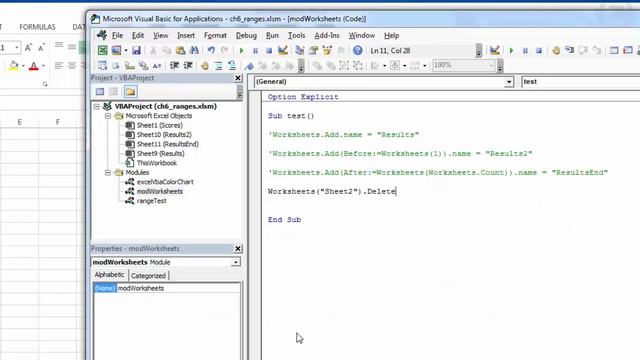Click the Uncomment Block icon

click(x=232, y=65)
